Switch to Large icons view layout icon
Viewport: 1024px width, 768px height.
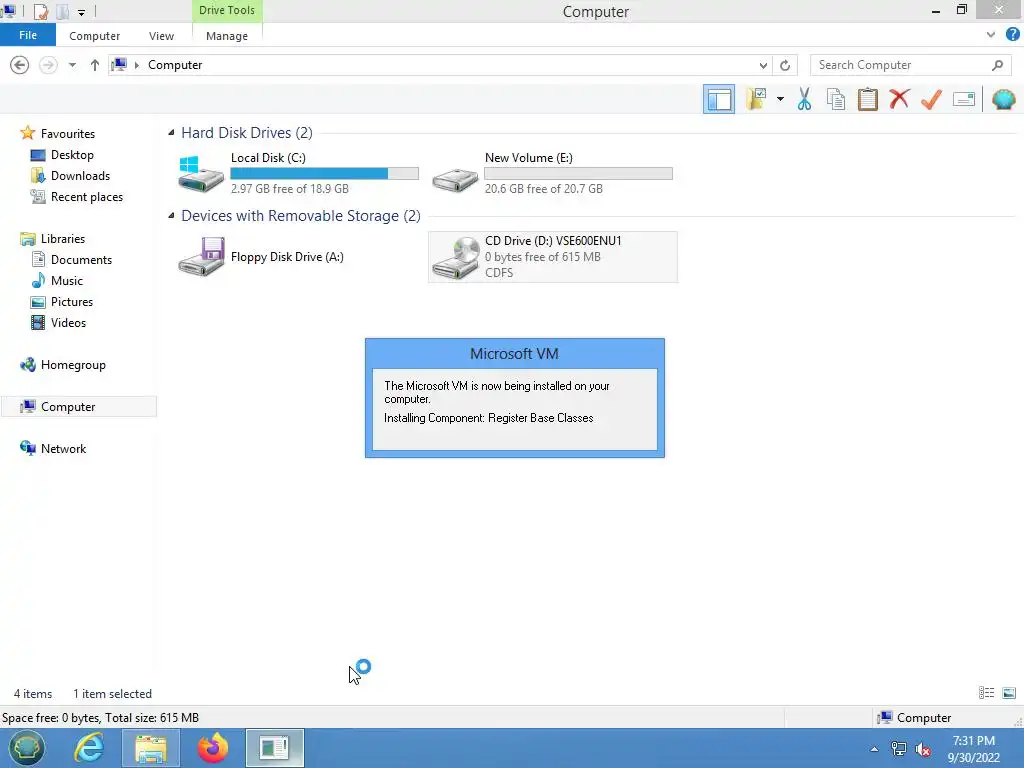pos(1009,693)
